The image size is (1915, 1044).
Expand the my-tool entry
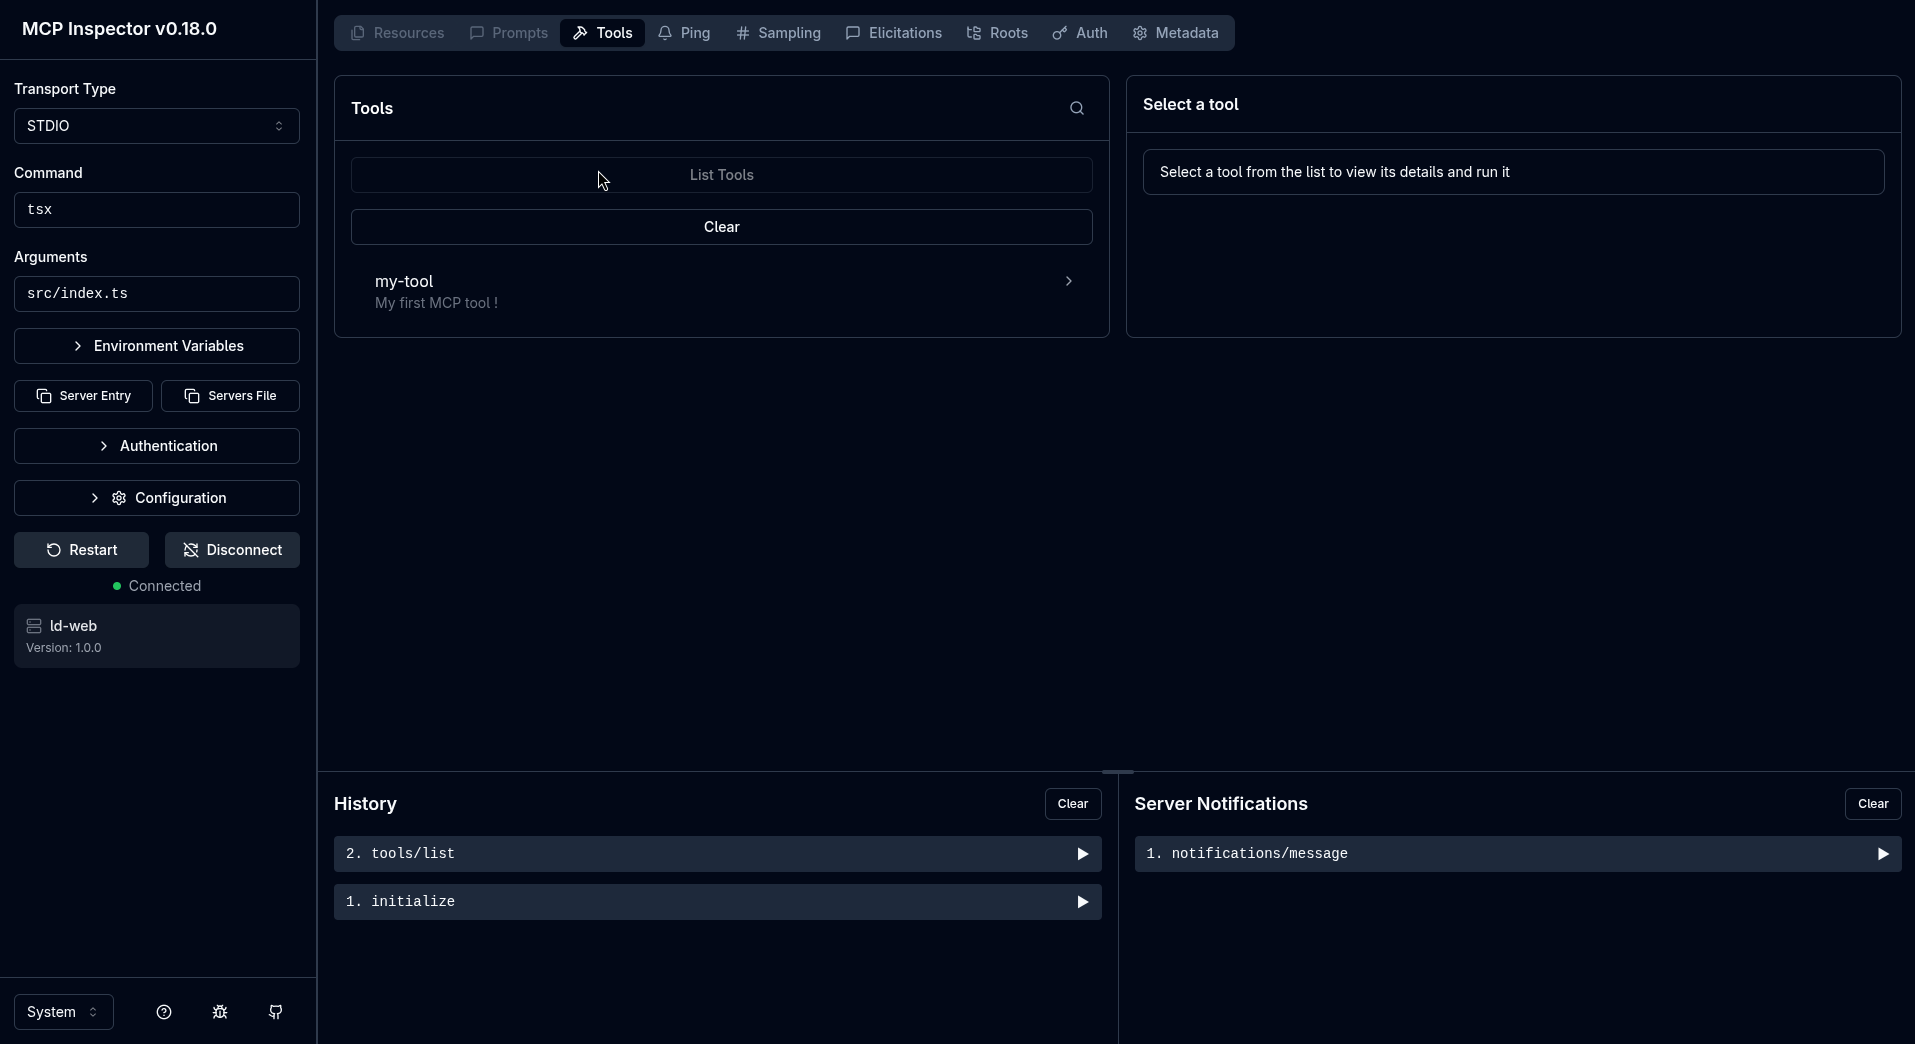[1067, 281]
